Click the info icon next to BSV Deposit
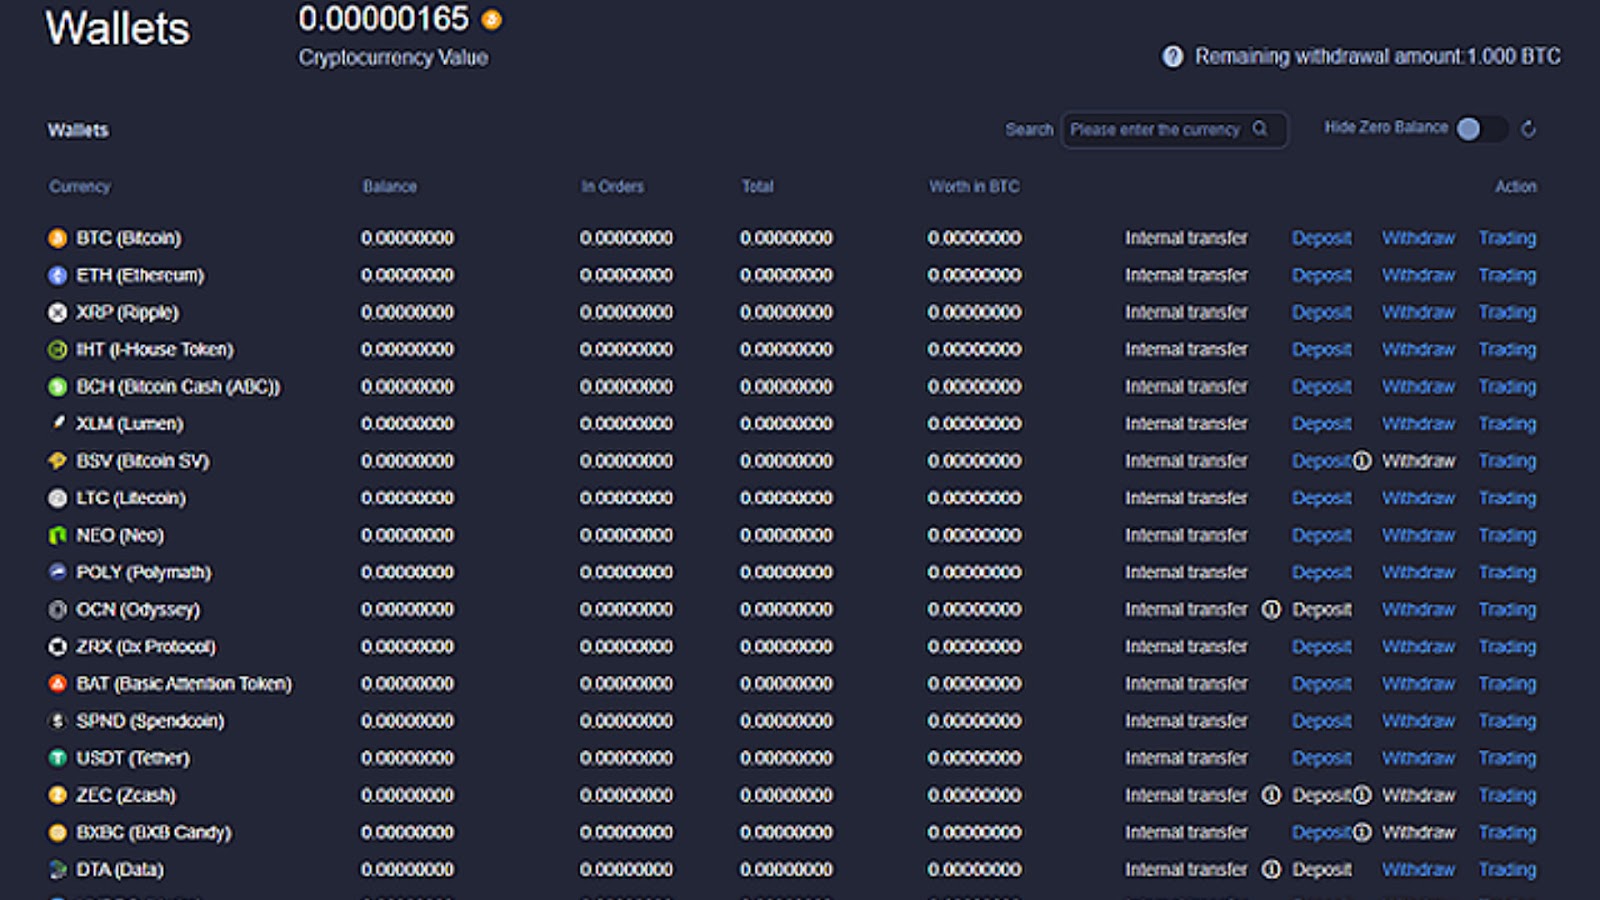 click(1362, 461)
